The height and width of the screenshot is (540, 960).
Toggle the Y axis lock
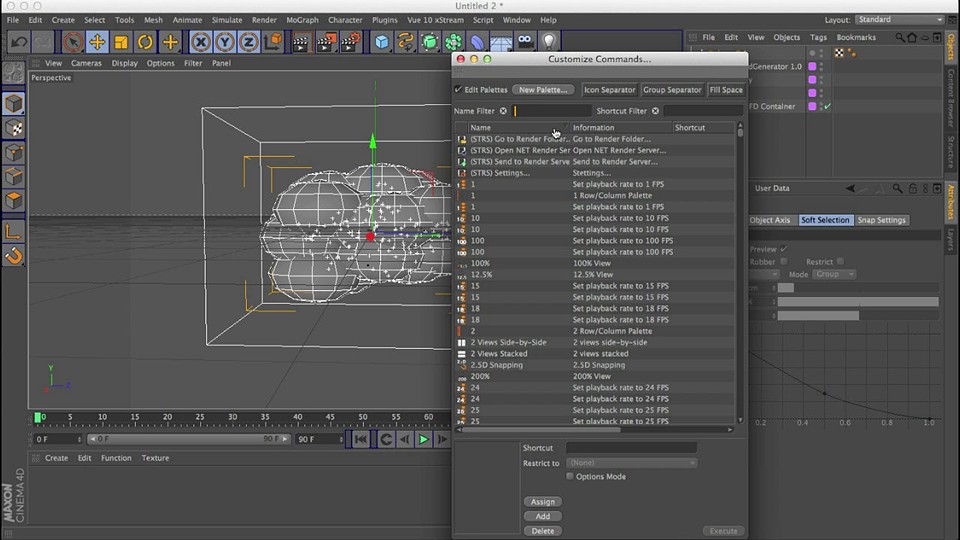click(x=225, y=42)
